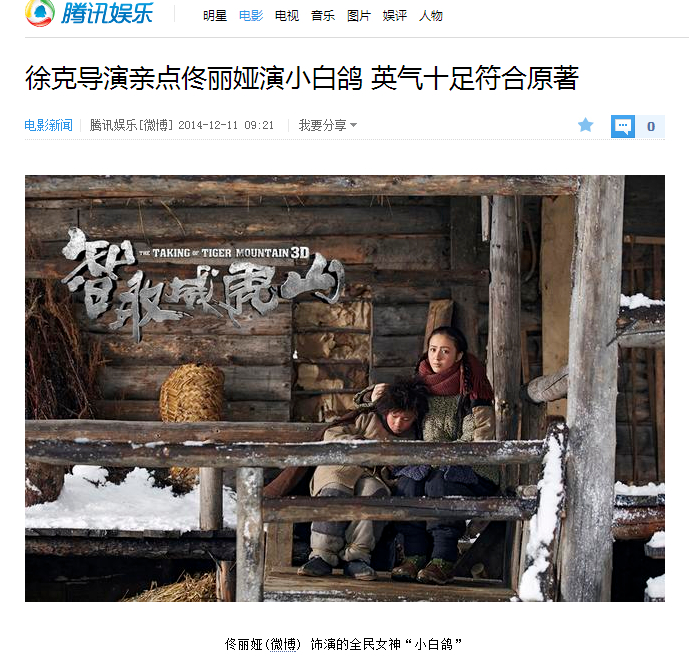Click the 腾讯娱乐 source link
Image resolution: width=689 pixels, height=660 pixels.
click(x=113, y=126)
